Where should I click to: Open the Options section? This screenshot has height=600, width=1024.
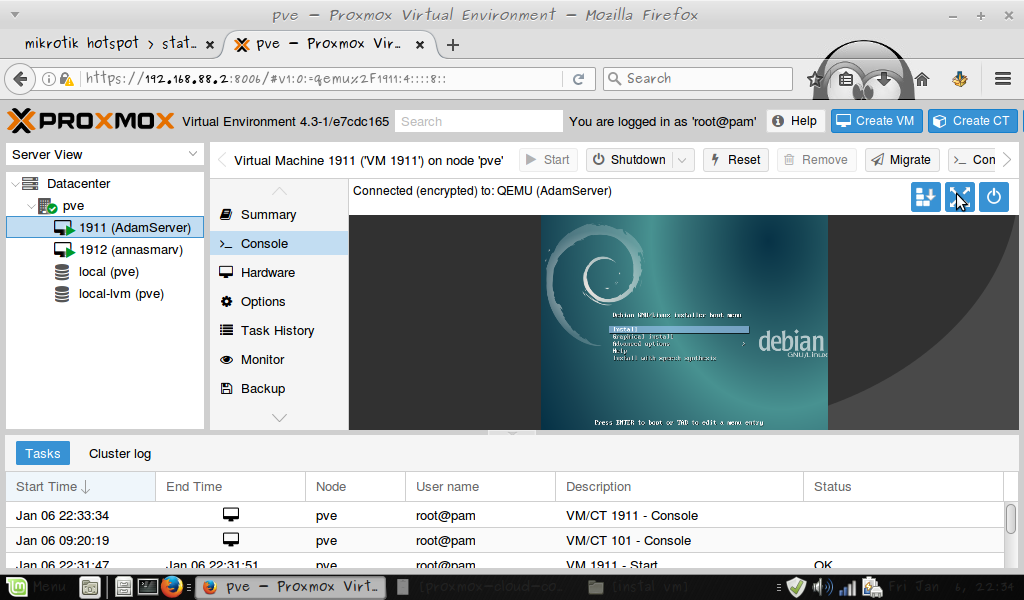pos(279,302)
